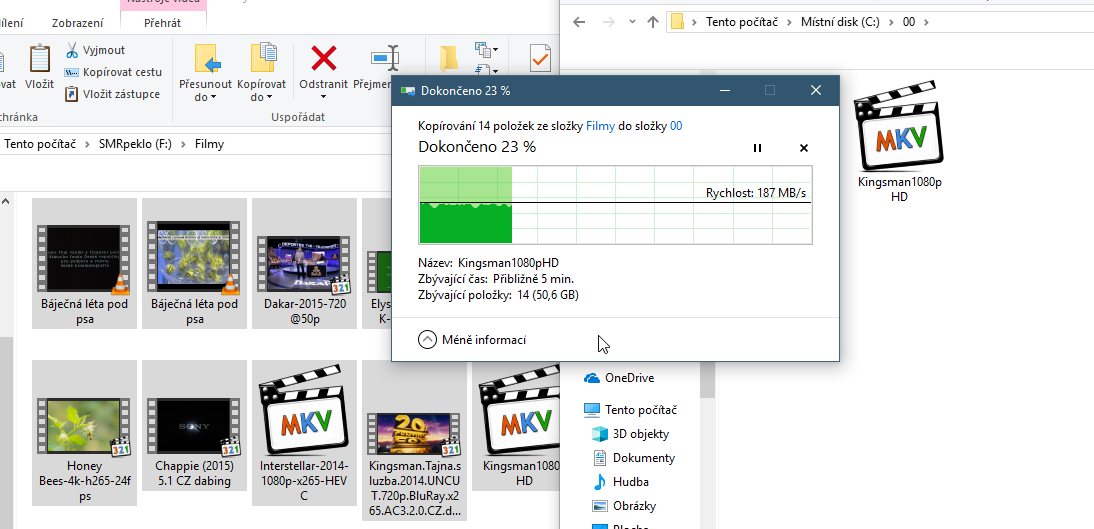Click the Filmy source folder link

point(600,126)
